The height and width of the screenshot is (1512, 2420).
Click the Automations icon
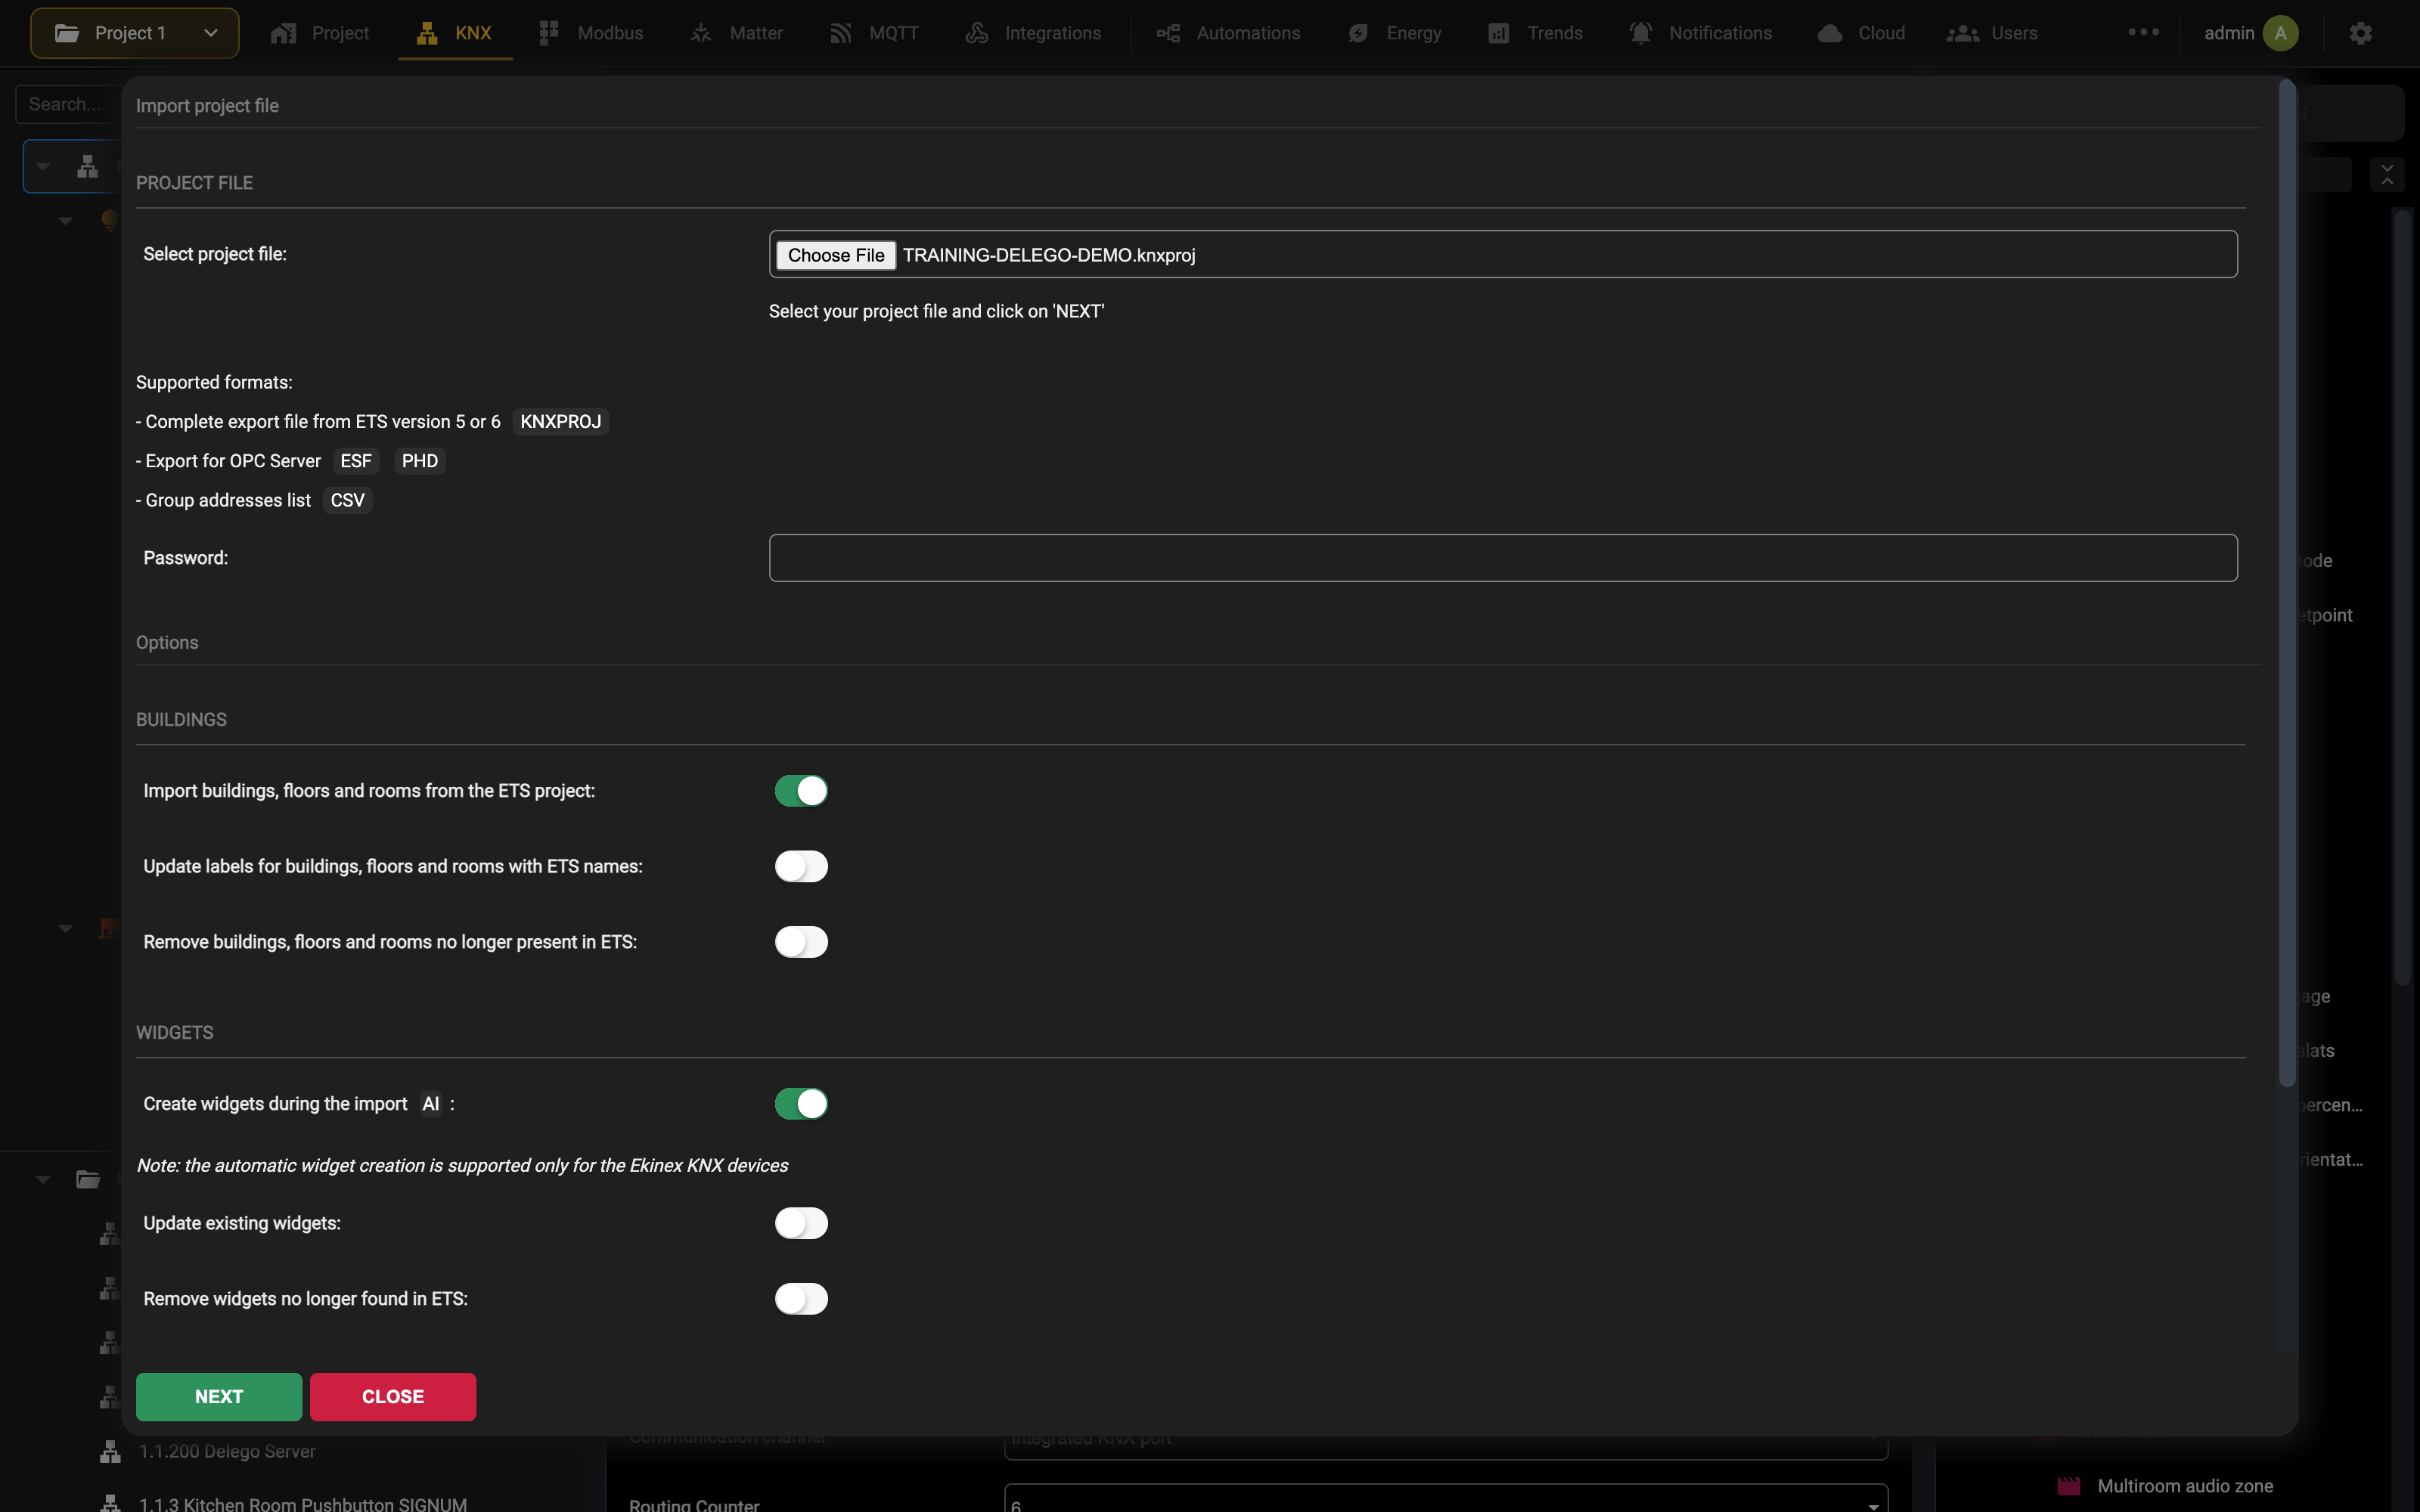click(1168, 33)
